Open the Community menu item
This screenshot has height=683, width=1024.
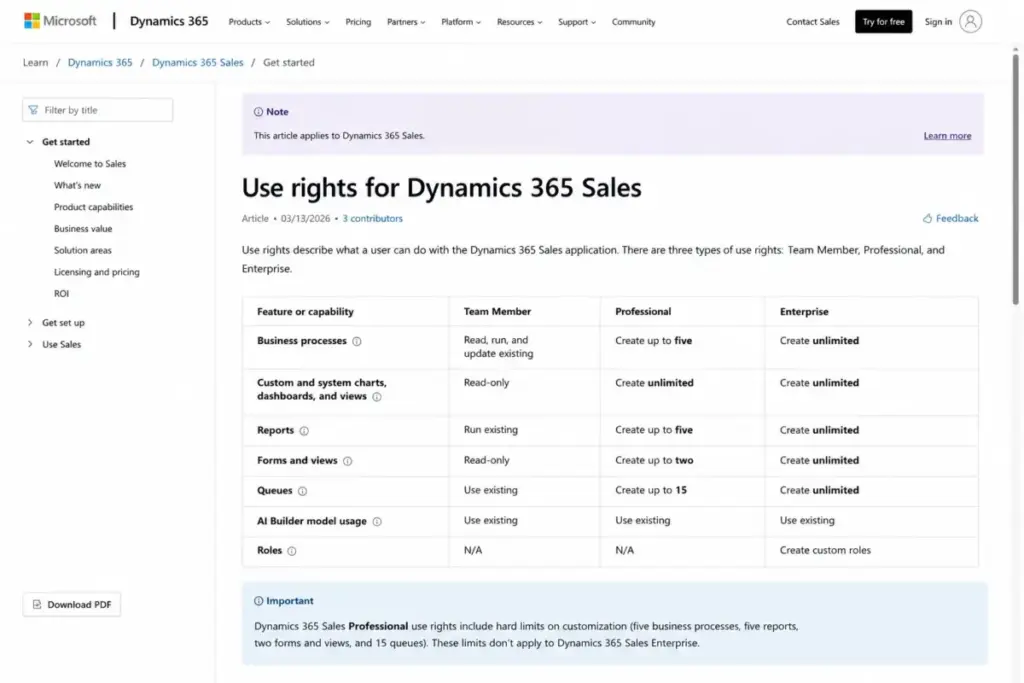[633, 22]
